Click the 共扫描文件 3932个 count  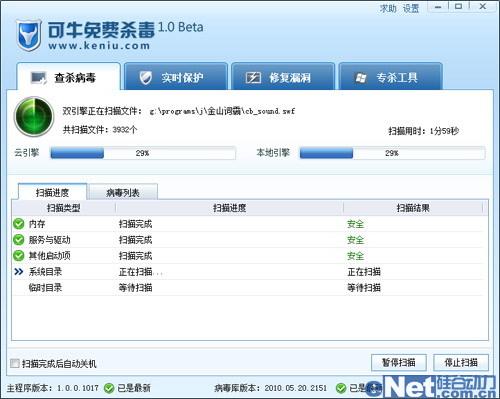pos(100,130)
